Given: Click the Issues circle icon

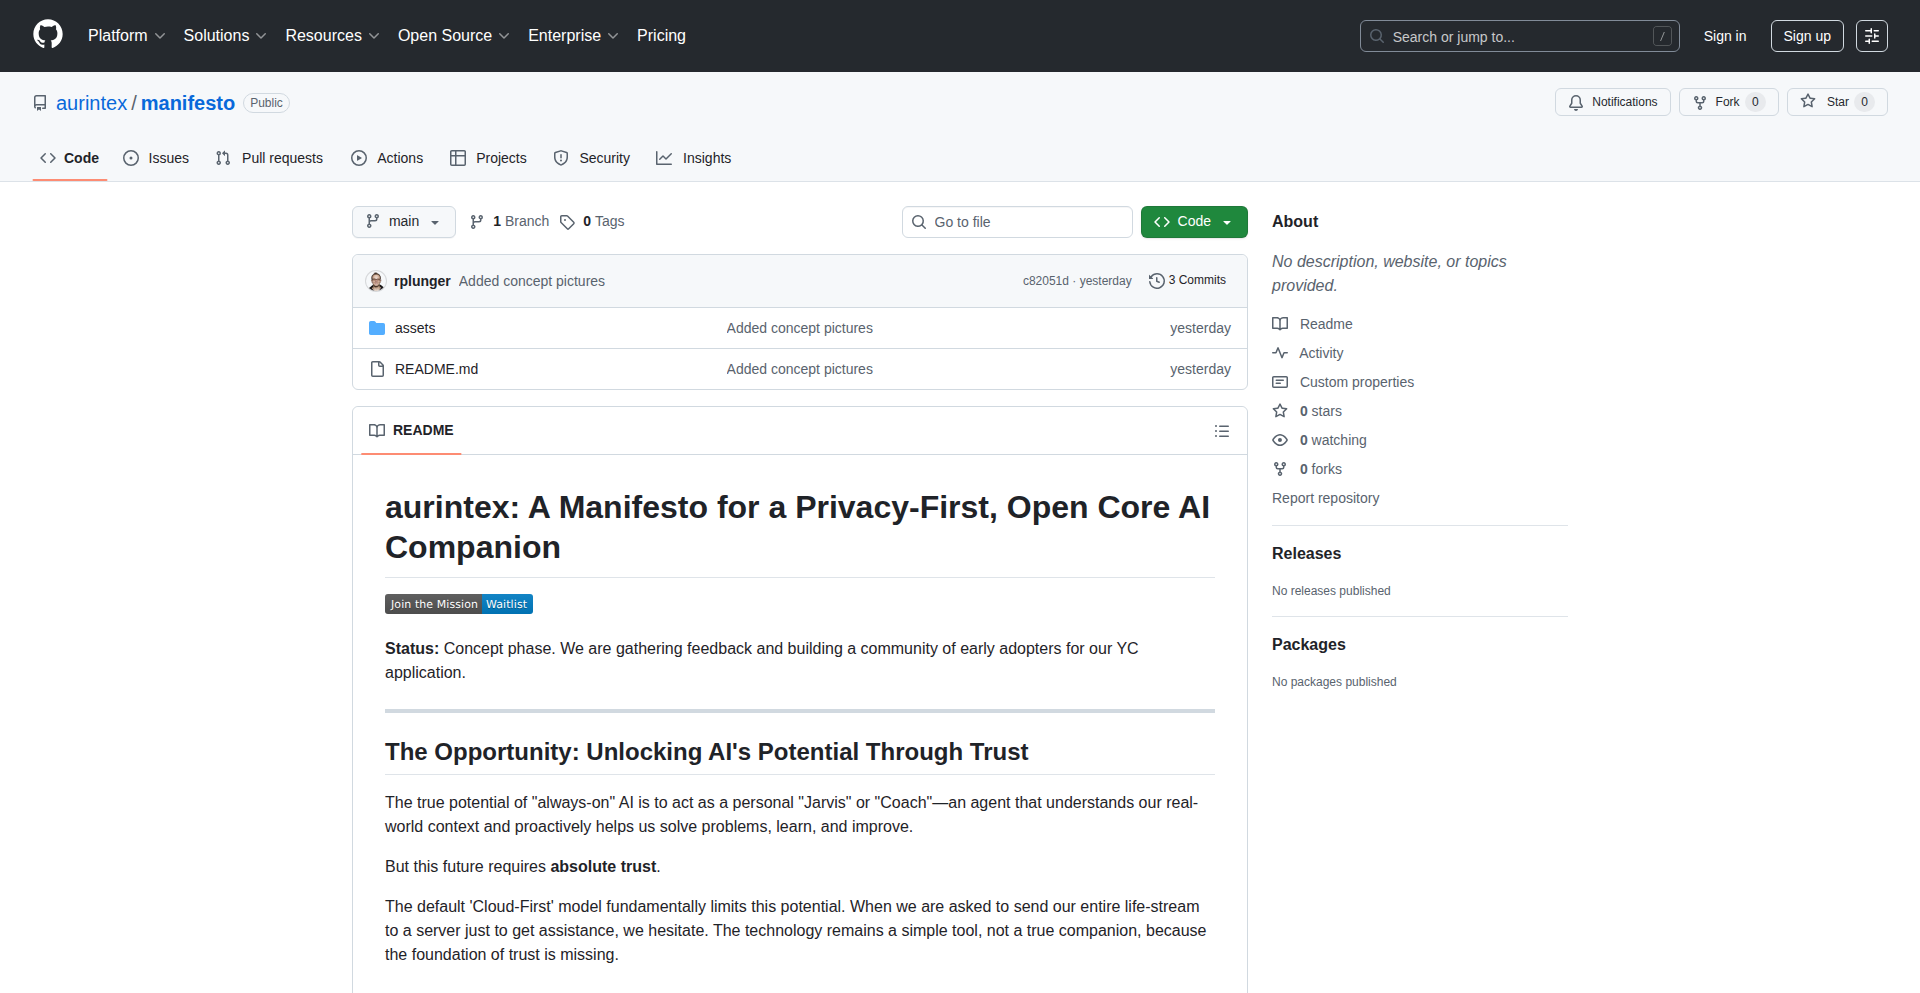Looking at the screenshot, I should coord(131,158).
